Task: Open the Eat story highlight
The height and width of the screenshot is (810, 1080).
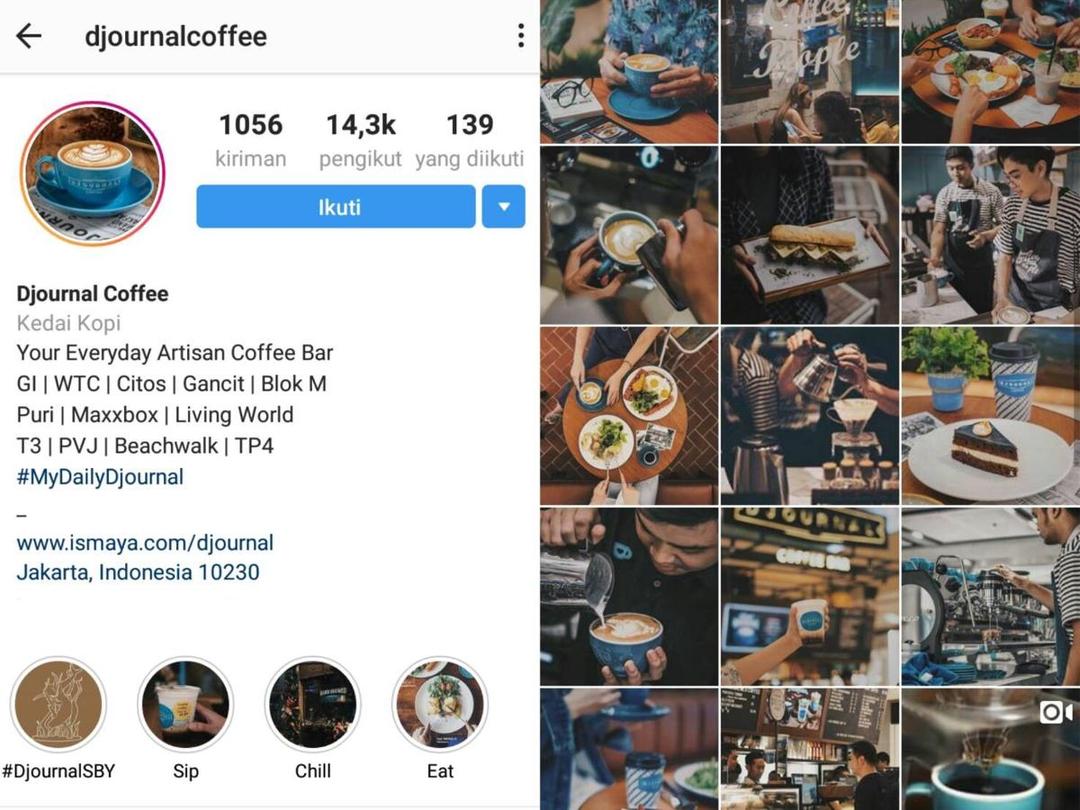Action: click(440, 703)
